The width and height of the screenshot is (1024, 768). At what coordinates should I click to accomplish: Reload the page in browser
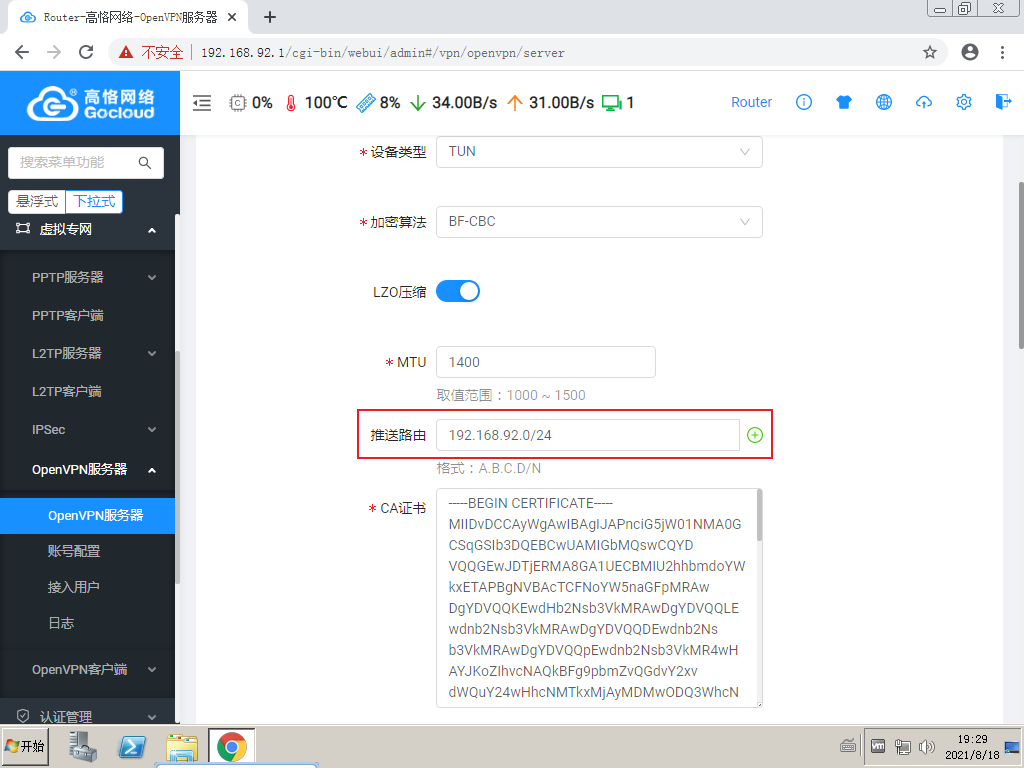tap(86, 52)
